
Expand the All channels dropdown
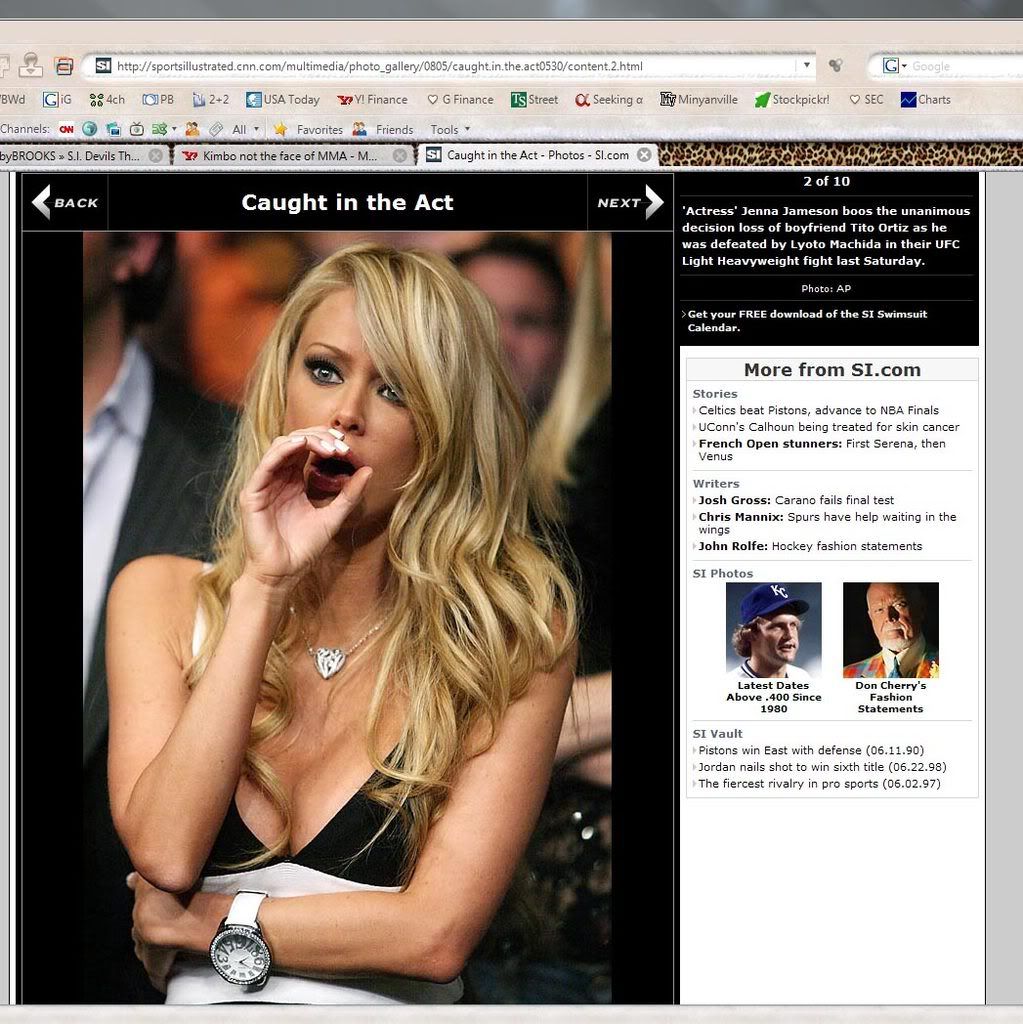pyautogui.click(x=245, y=130)
